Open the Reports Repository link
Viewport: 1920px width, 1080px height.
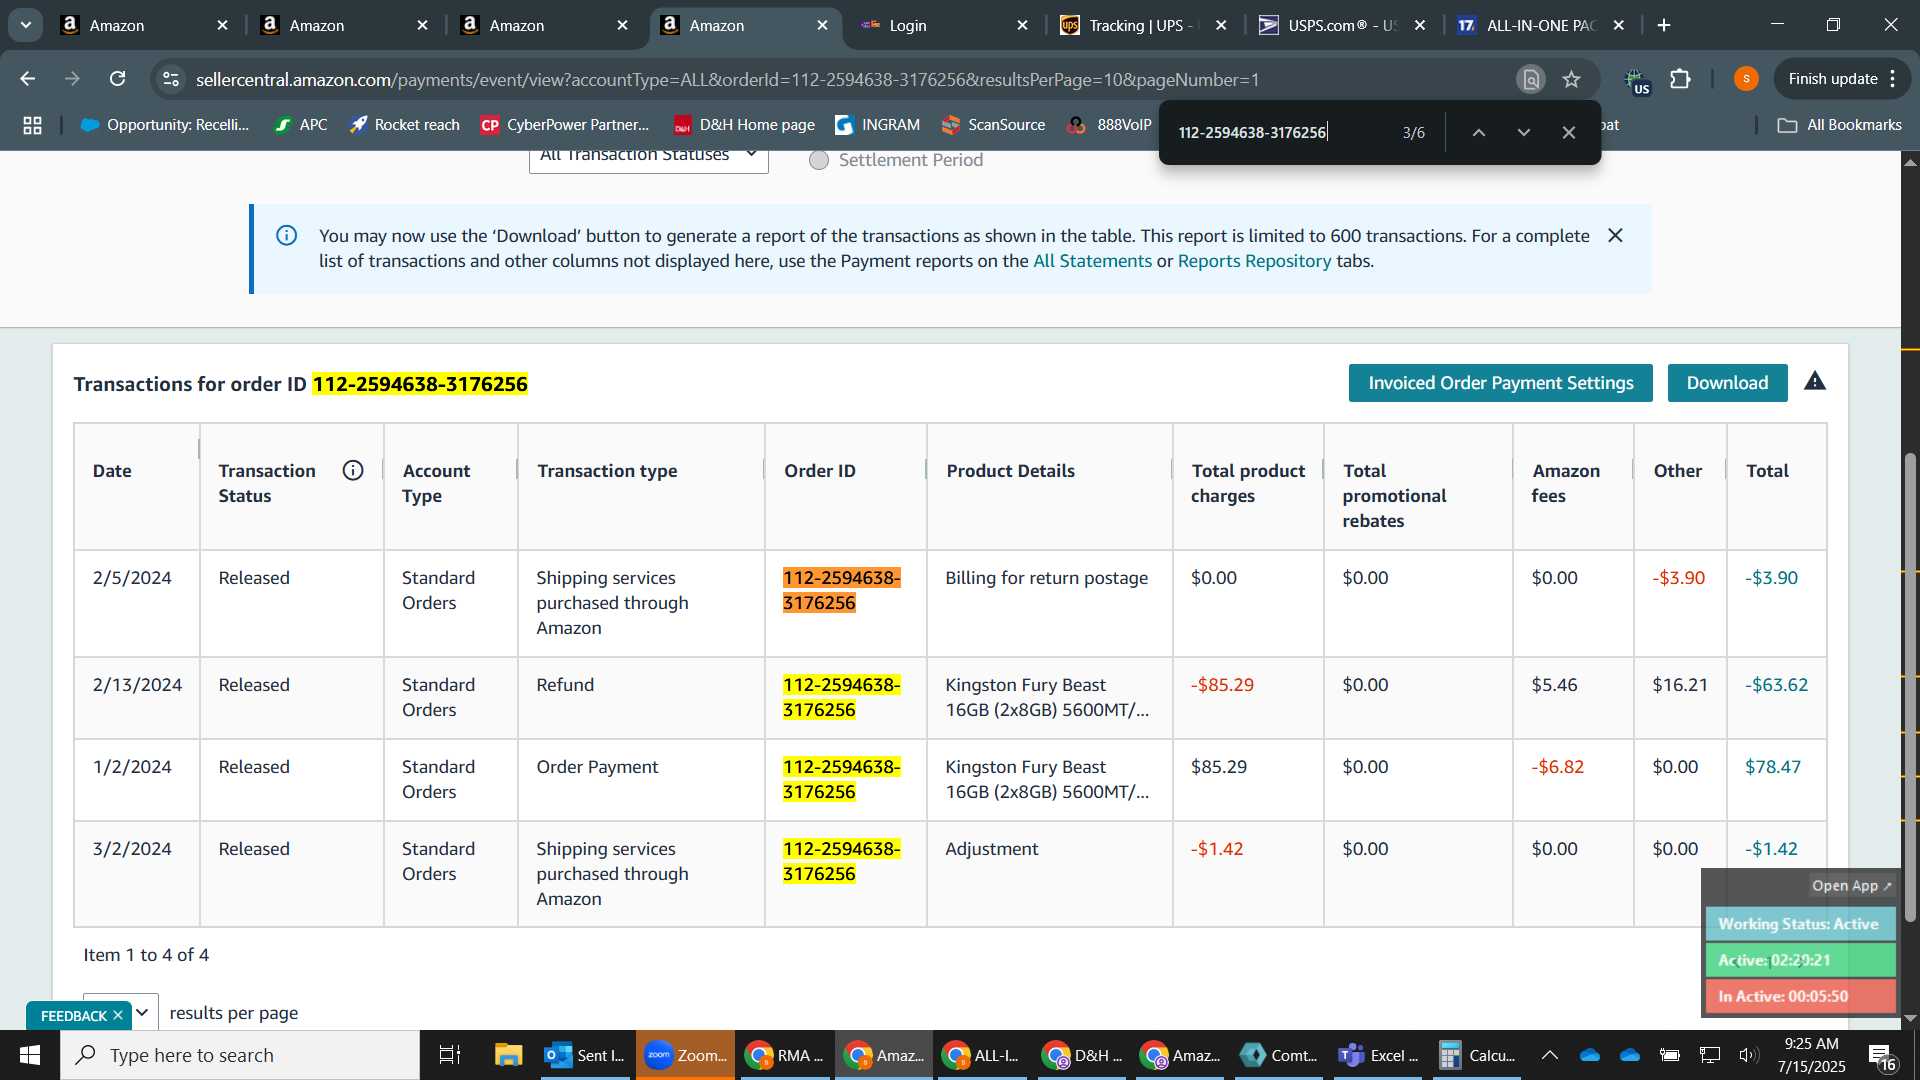pos(1254,261)
